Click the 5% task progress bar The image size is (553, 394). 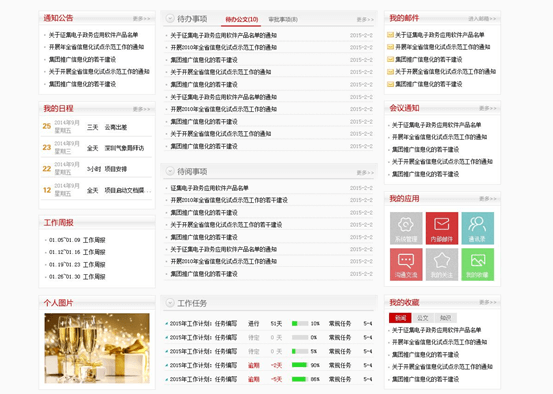pos(300,351)
